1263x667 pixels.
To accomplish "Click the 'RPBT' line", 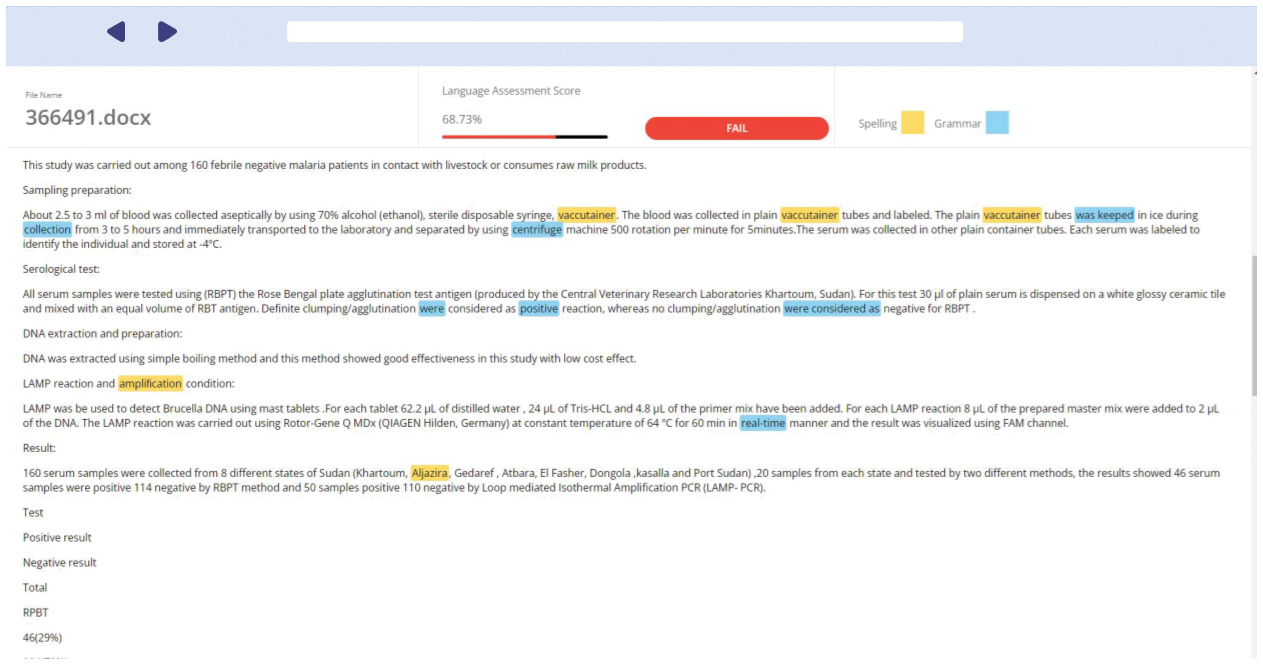I will click(35, 612).
